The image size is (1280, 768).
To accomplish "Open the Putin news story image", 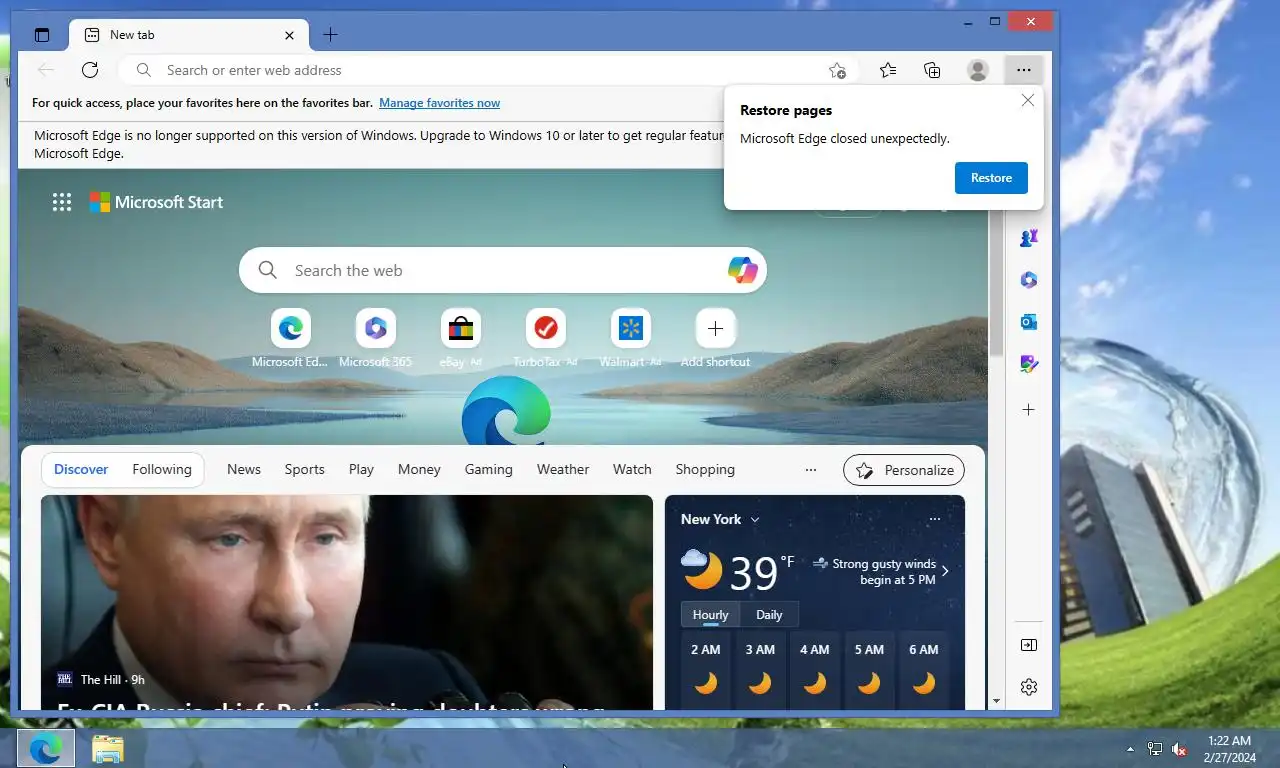I will (x=346, y=602).
